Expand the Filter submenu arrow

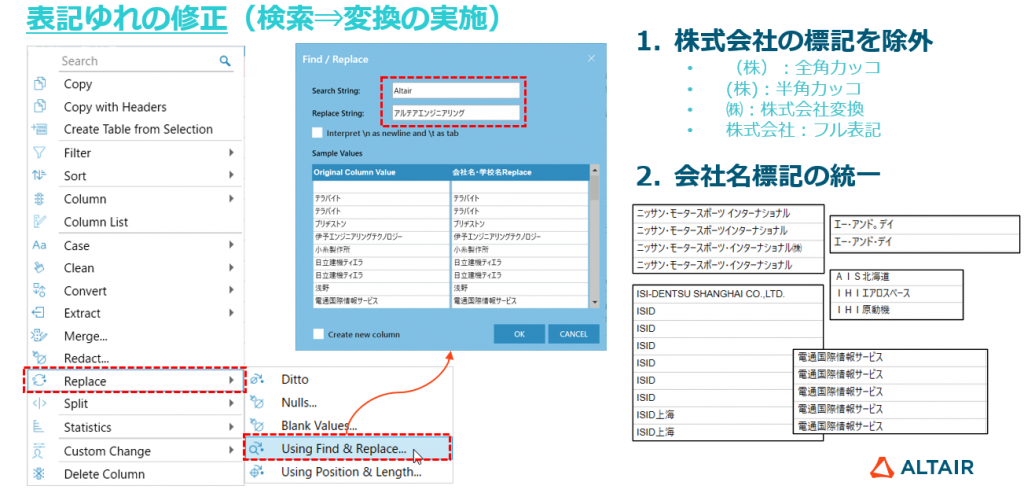click(231, 153)
